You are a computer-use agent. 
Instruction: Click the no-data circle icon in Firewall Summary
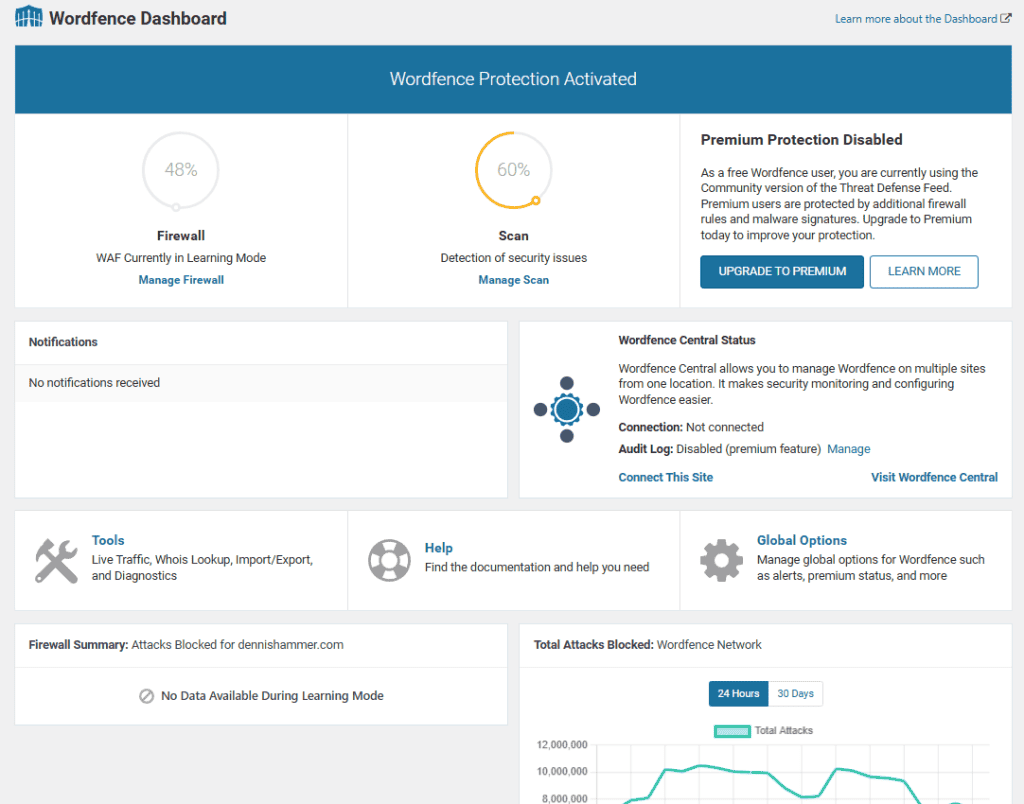click(x=146, y=696)
